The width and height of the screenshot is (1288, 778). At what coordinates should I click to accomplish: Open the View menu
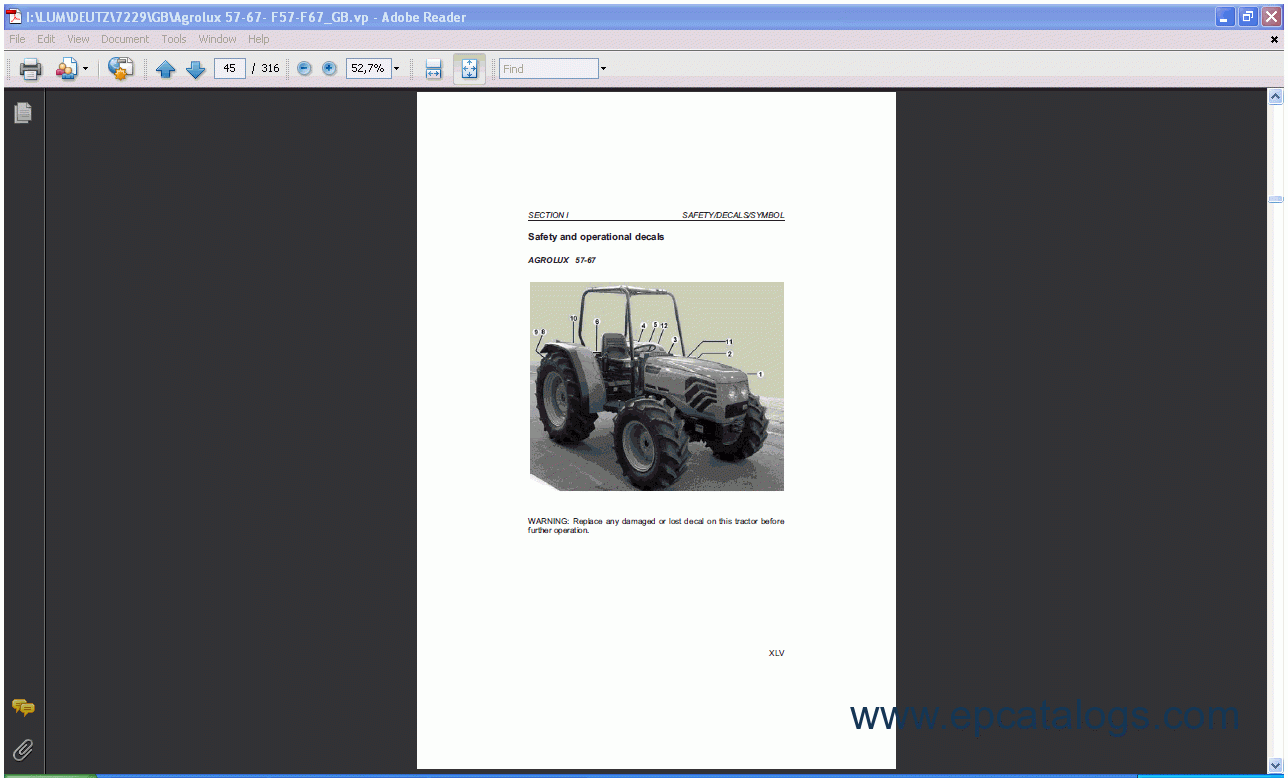78,39
